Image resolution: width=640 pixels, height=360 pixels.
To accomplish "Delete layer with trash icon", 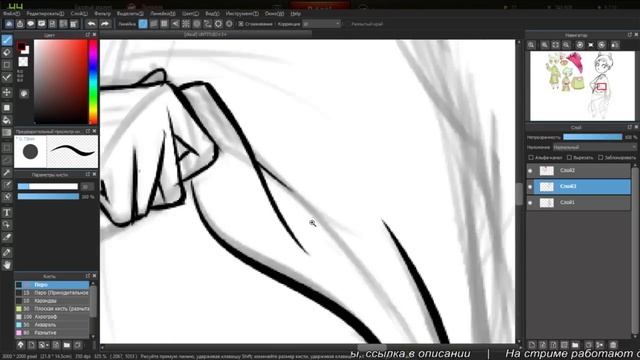I will pyautogui.click(x=613, y=345).
